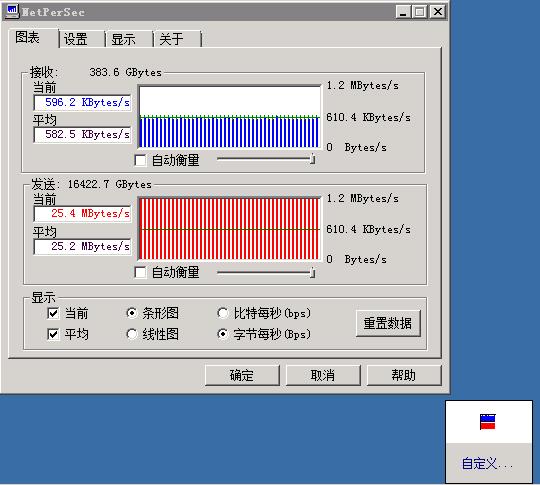Screen dimensions: 540x485
Task: Enable 自动衡量 for the send chart
Action: 140,272
